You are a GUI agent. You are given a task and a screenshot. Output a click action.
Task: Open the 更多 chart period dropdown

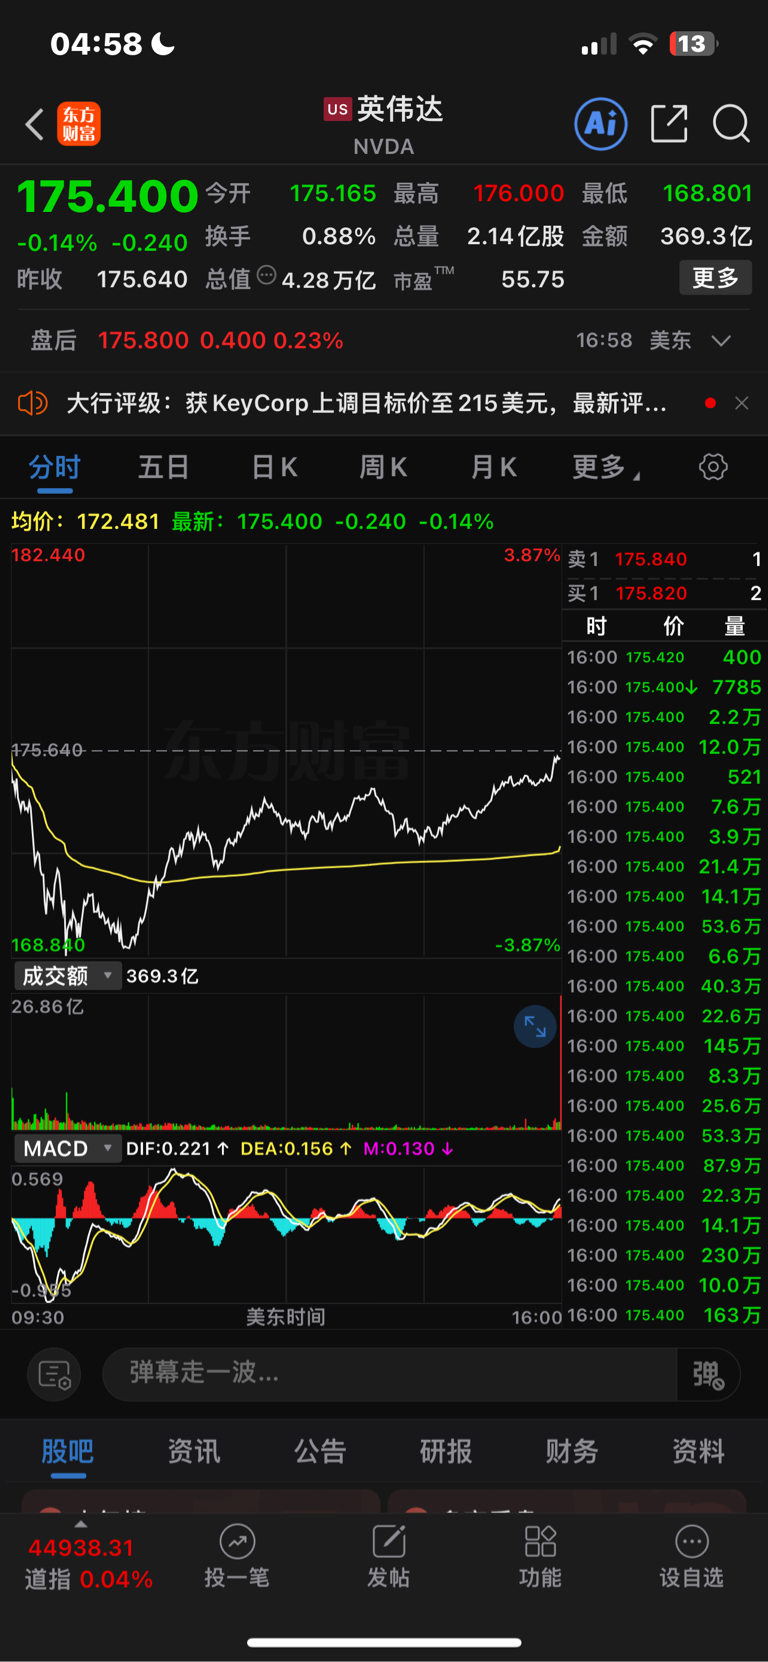(x=606, y=467)
